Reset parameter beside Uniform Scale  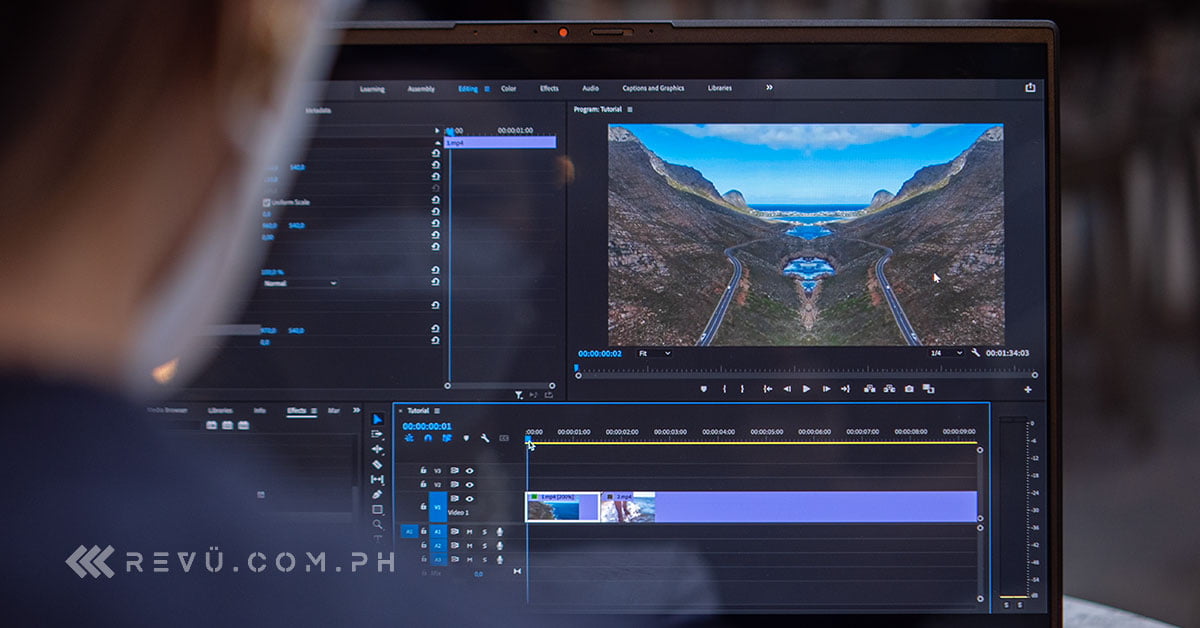coord(435,200)
